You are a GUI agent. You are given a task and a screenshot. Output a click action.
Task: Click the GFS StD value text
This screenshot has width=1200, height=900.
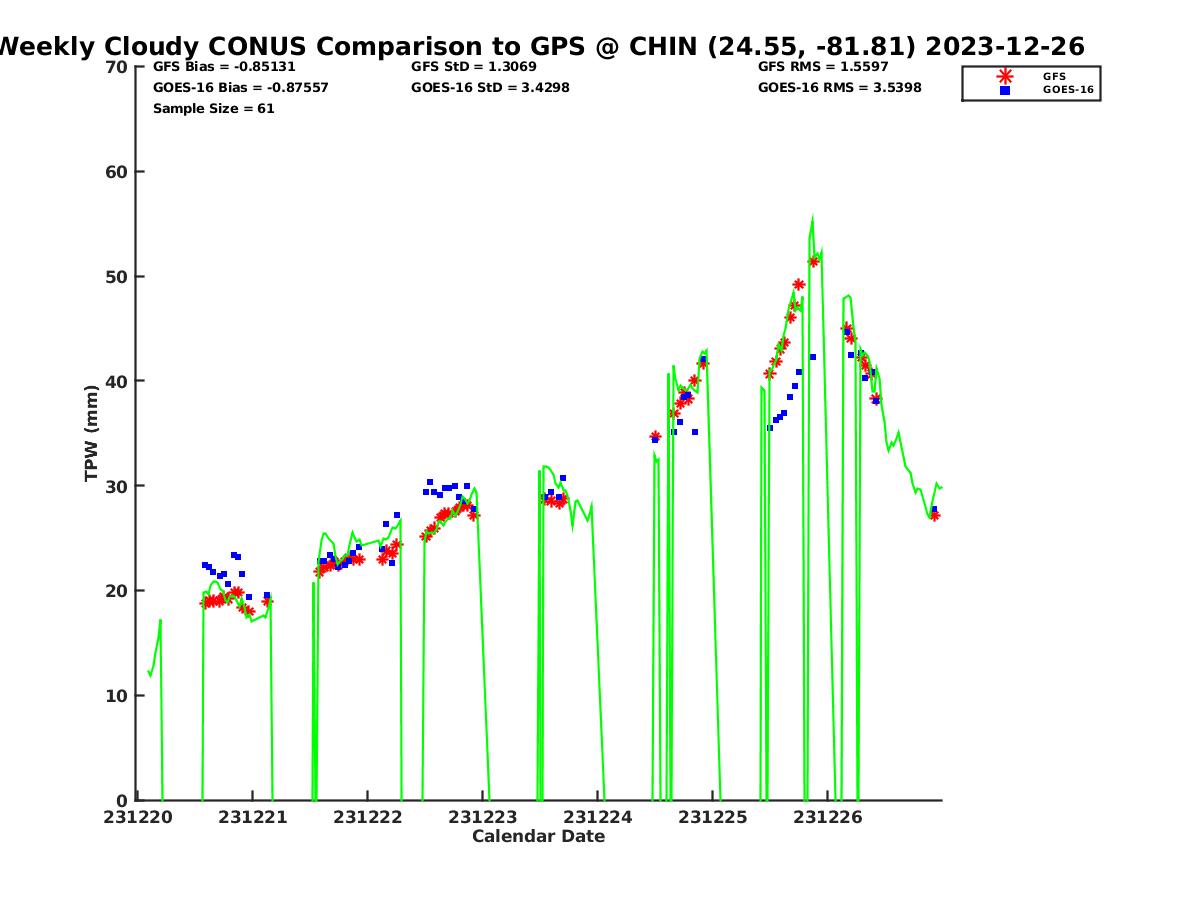point(474,67)
